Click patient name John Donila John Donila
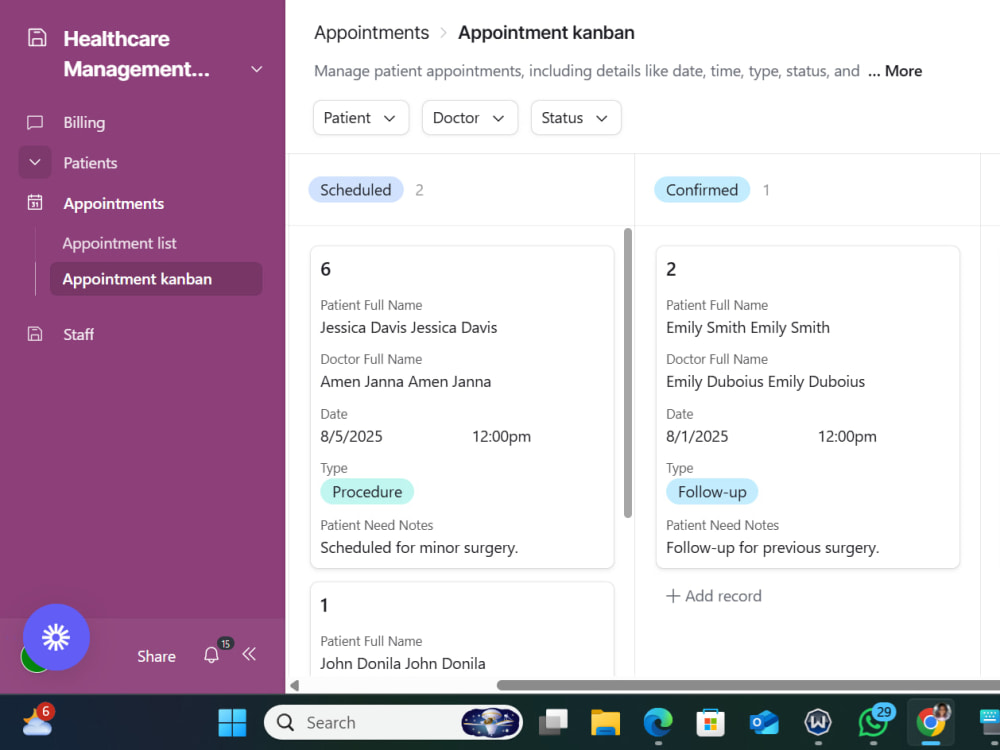Viewport: 1000px width, 750px height. pos(402,663)
